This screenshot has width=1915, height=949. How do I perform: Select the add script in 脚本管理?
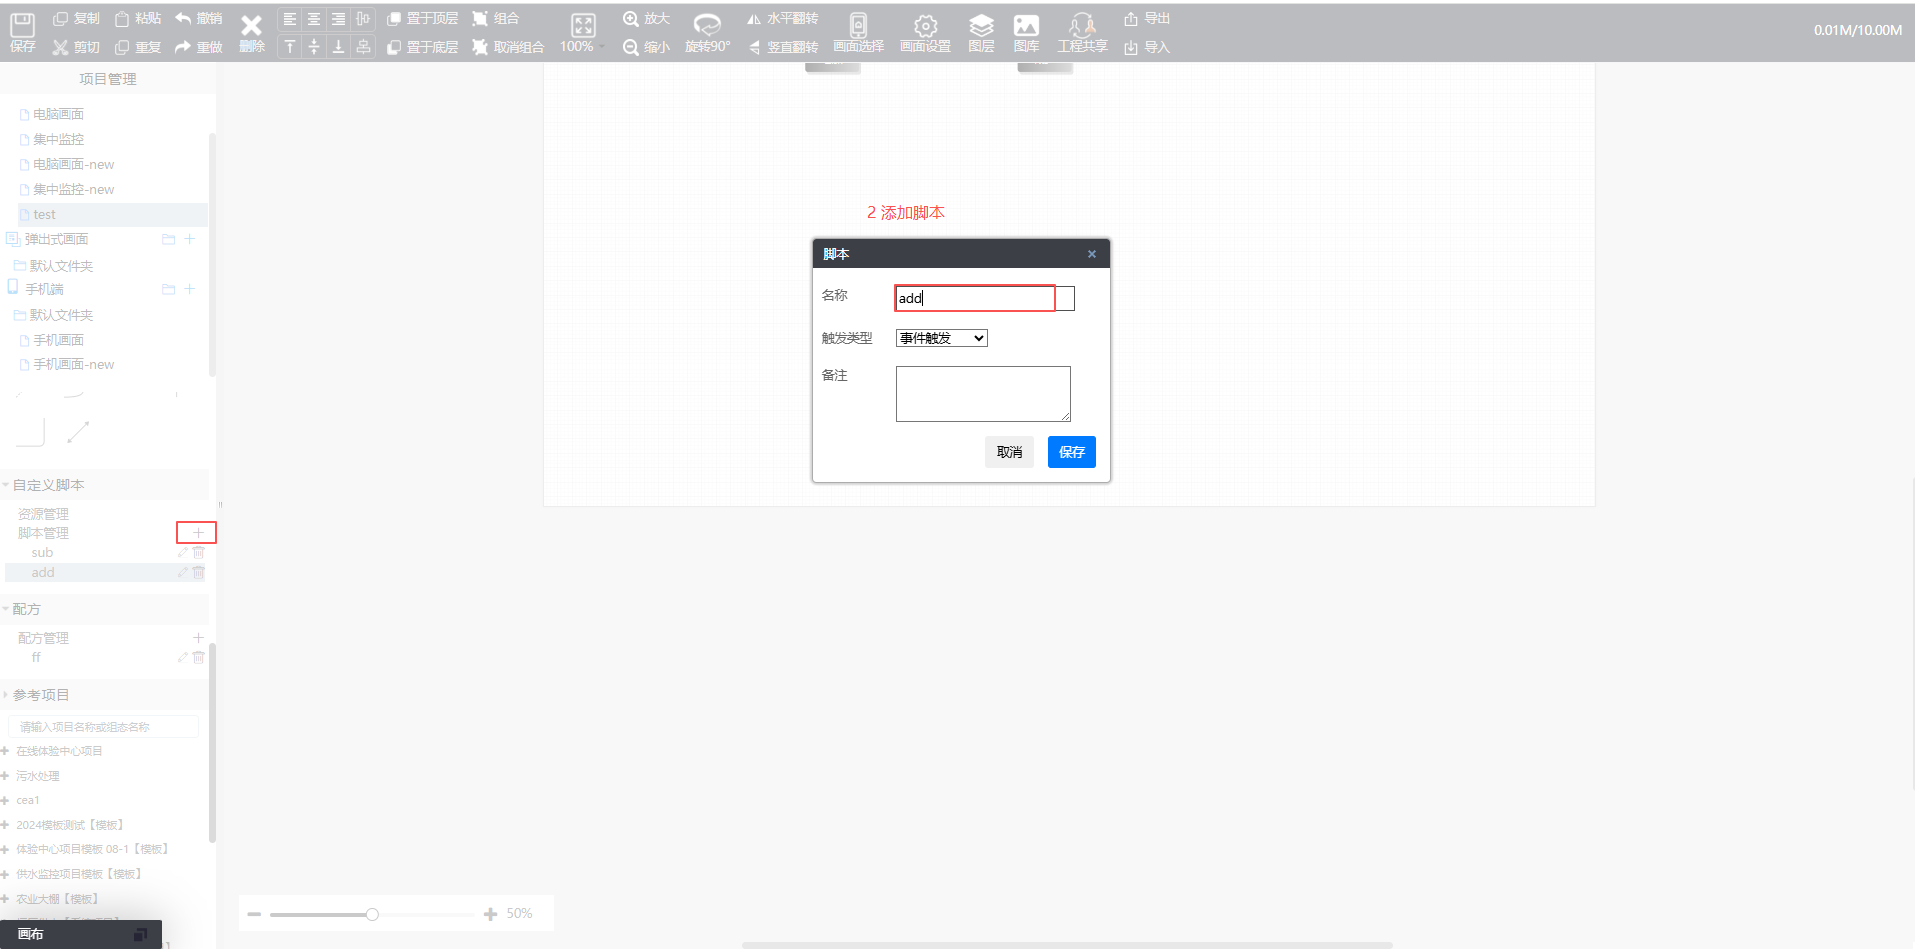click(43, 573)
